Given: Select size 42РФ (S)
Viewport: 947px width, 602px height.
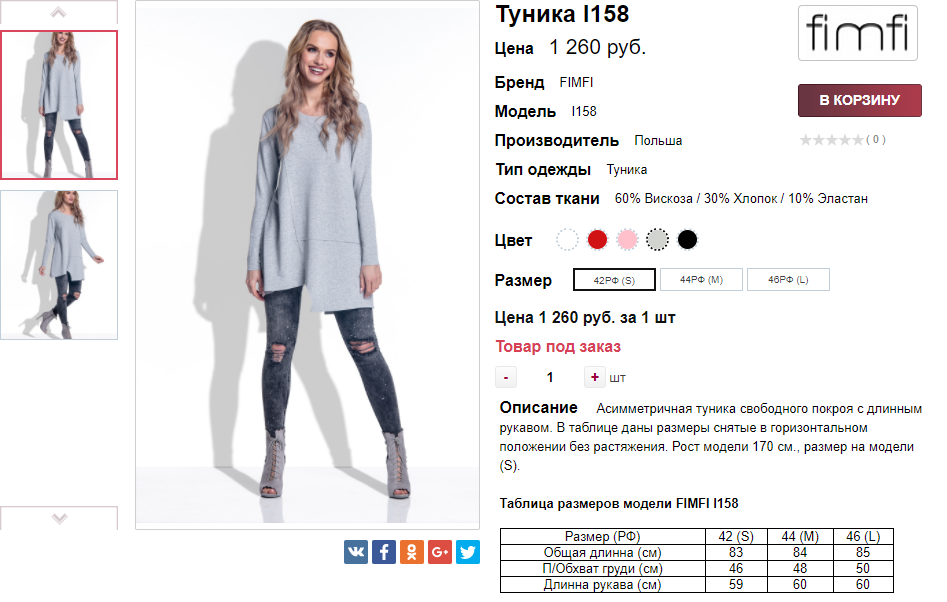Looking at the screenshot, I should pyautogui.click(x=614, y=280).
